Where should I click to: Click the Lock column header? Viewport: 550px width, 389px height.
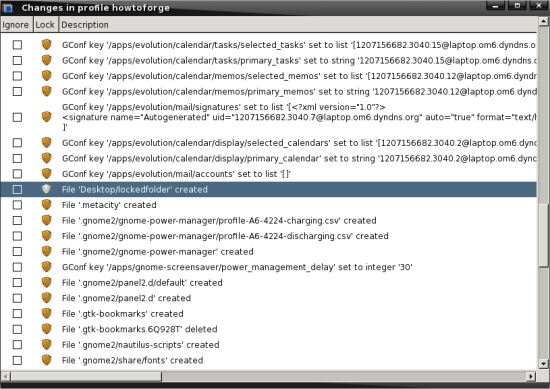(x=46, y=25)
